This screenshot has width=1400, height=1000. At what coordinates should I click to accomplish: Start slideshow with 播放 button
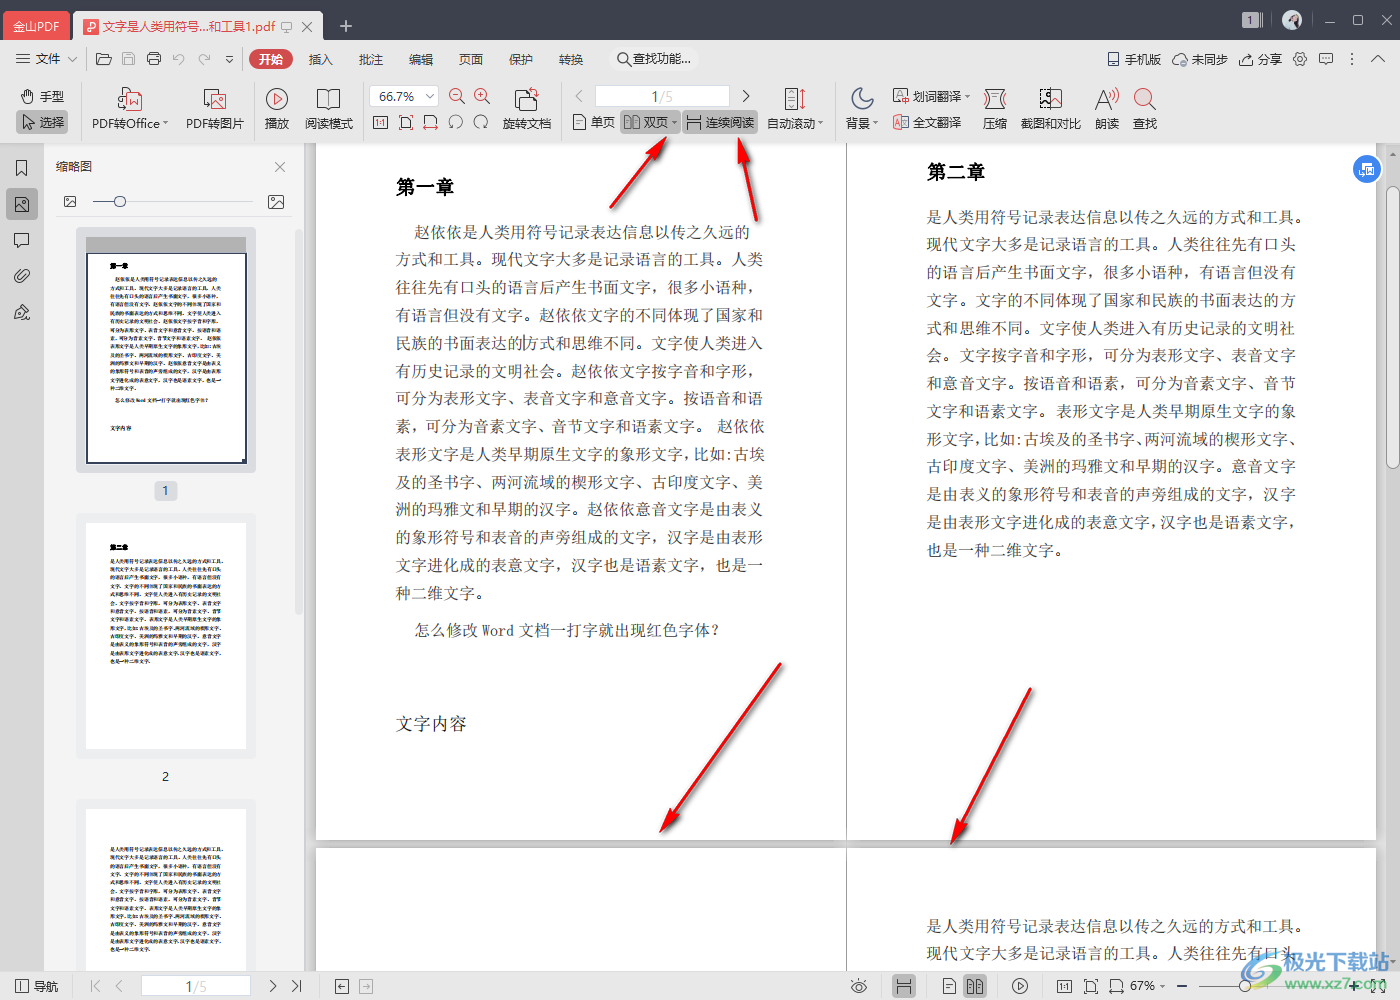277,109
